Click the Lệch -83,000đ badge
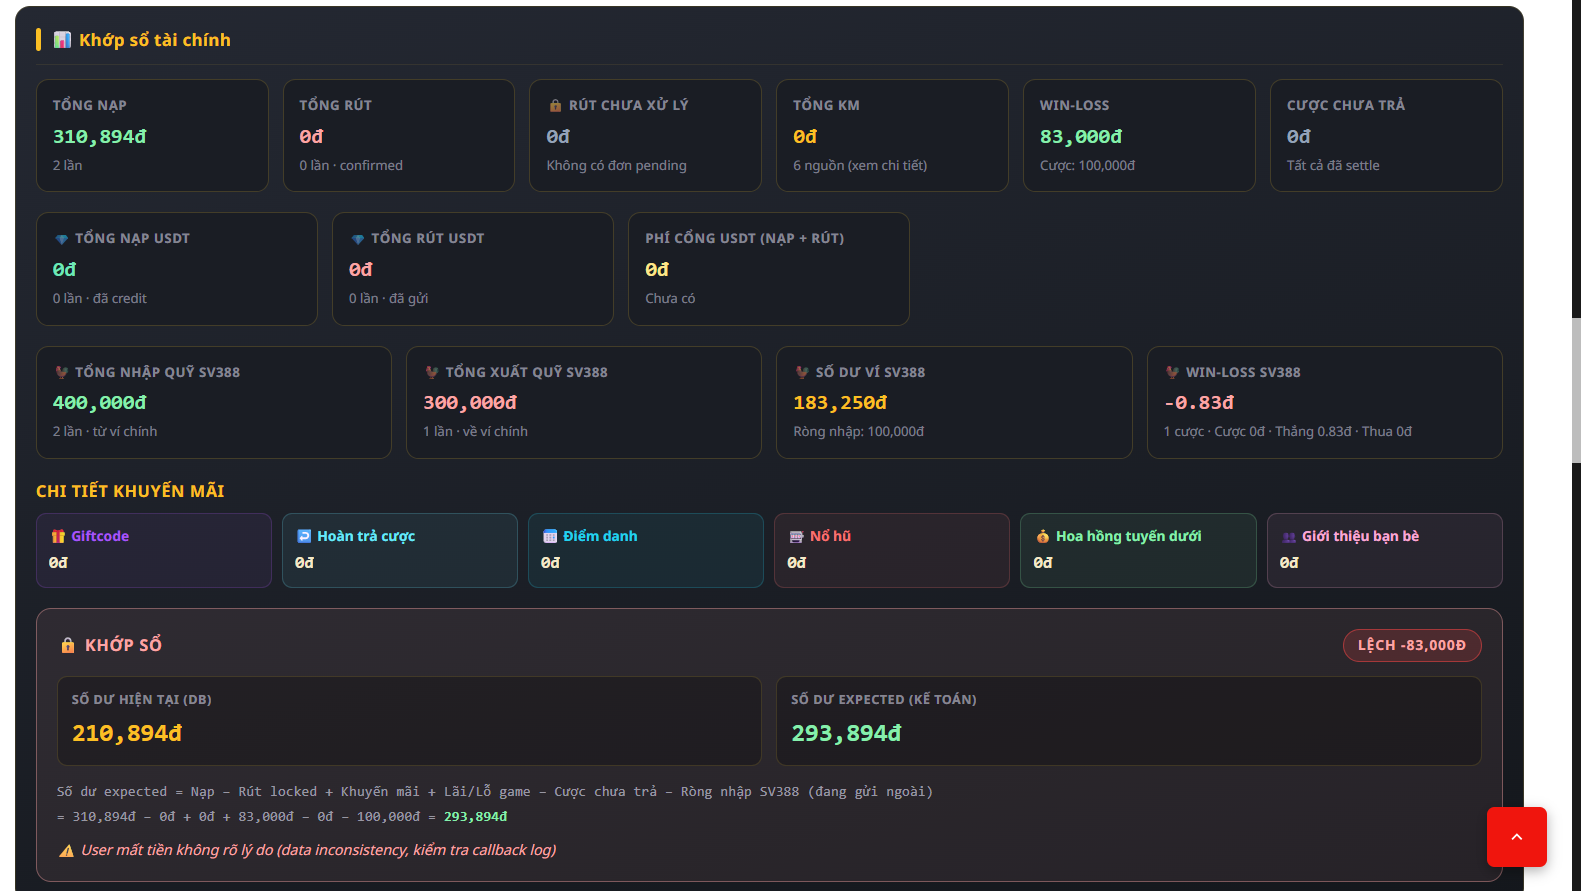1581x891 pixels. coord(1412,645)
